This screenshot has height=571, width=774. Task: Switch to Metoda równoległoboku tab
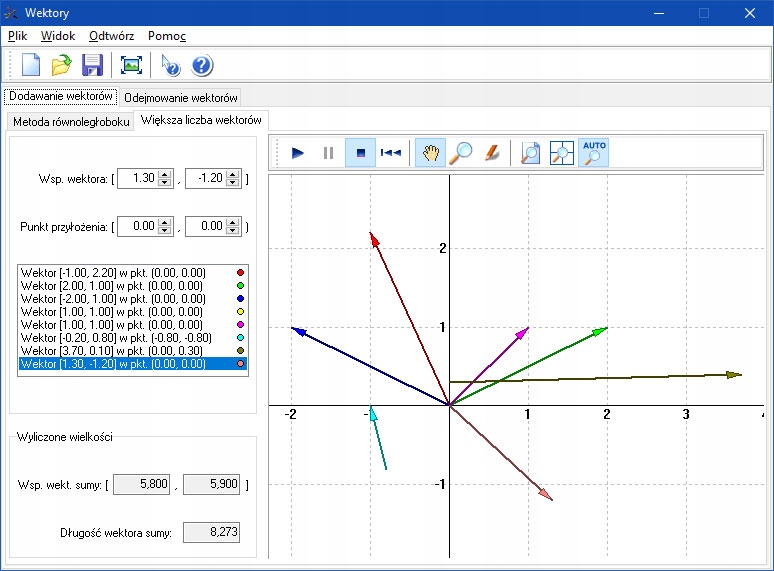tap(70, 122)
